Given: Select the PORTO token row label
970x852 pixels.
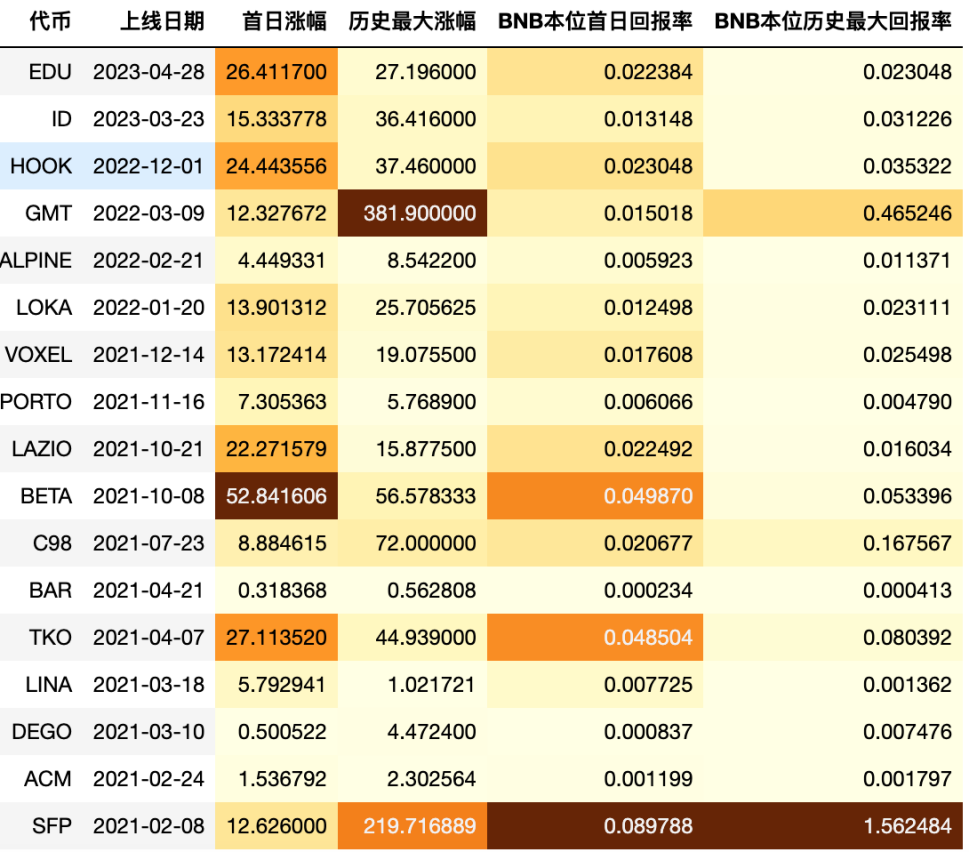Looking at the screenshot, I should [41, 401].
